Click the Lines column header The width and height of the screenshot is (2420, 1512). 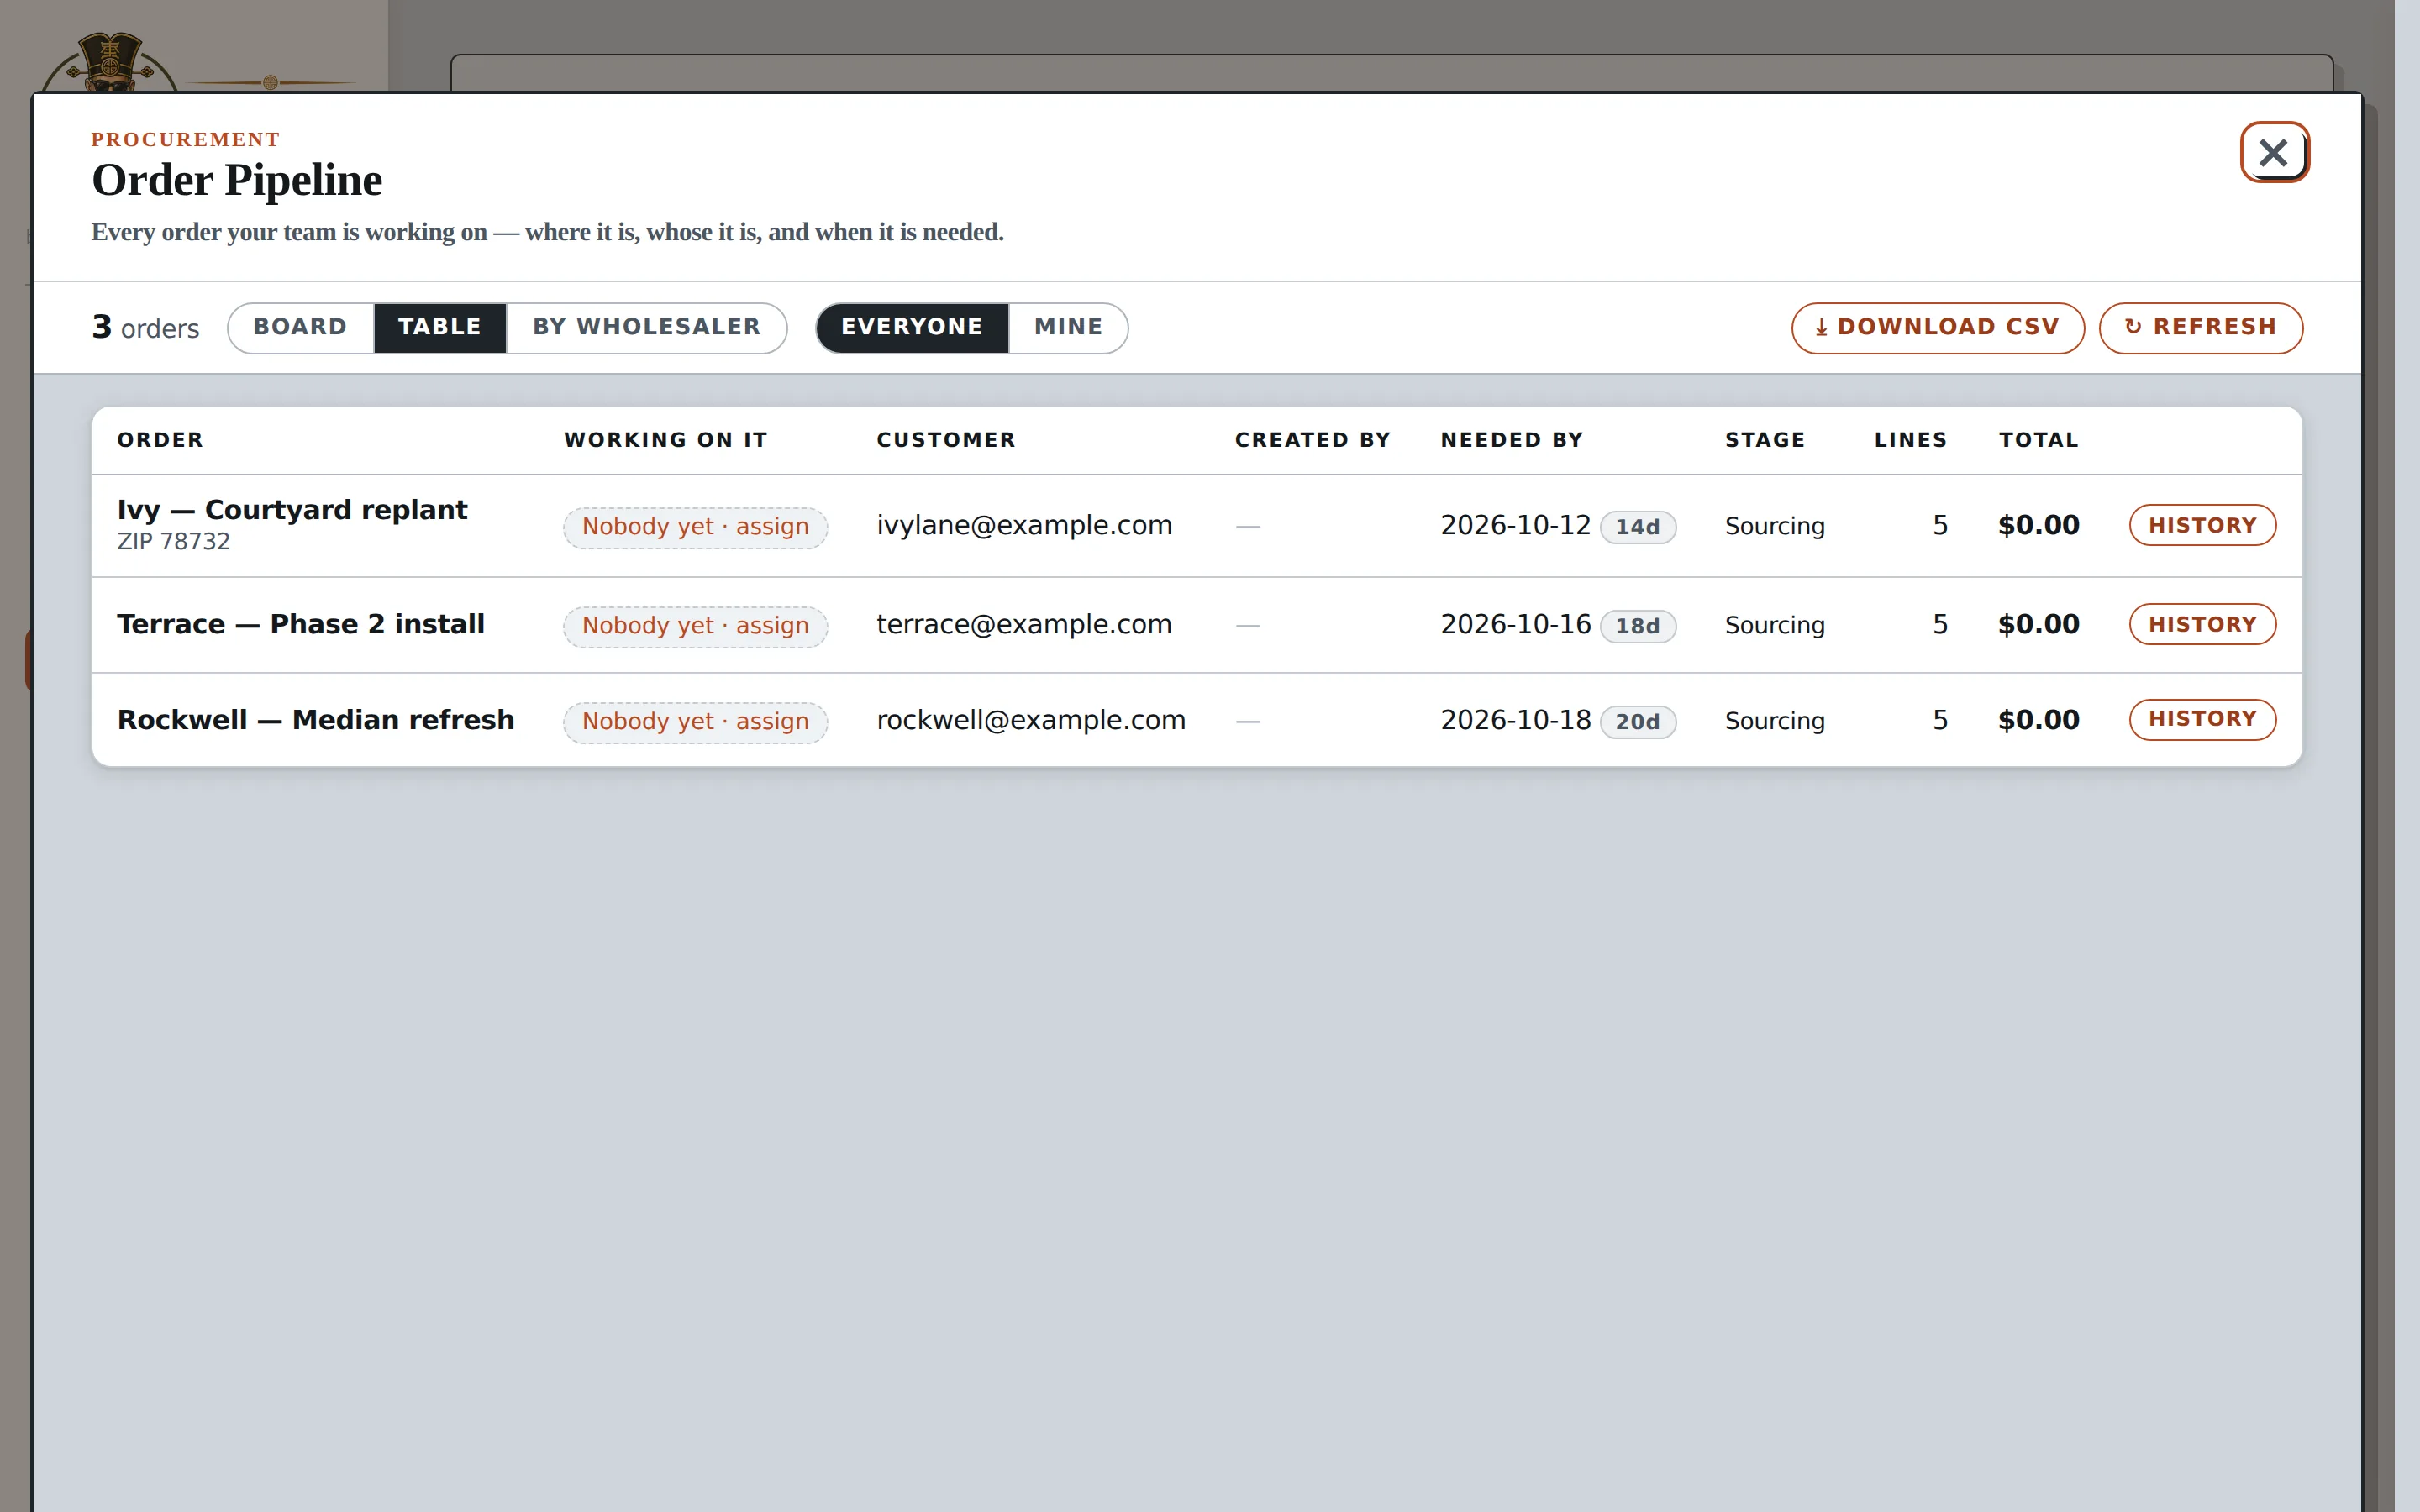pos(1910,440)
